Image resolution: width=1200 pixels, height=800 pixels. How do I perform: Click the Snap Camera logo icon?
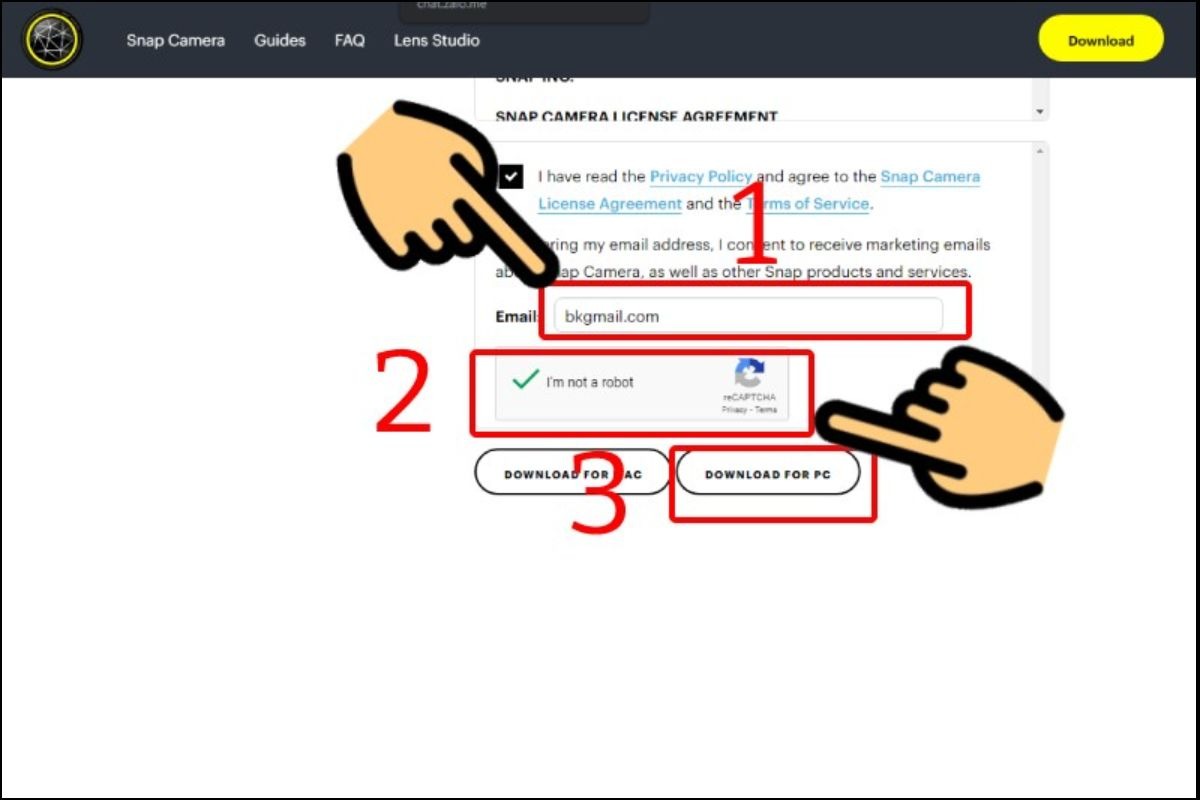tap(53, 41)
